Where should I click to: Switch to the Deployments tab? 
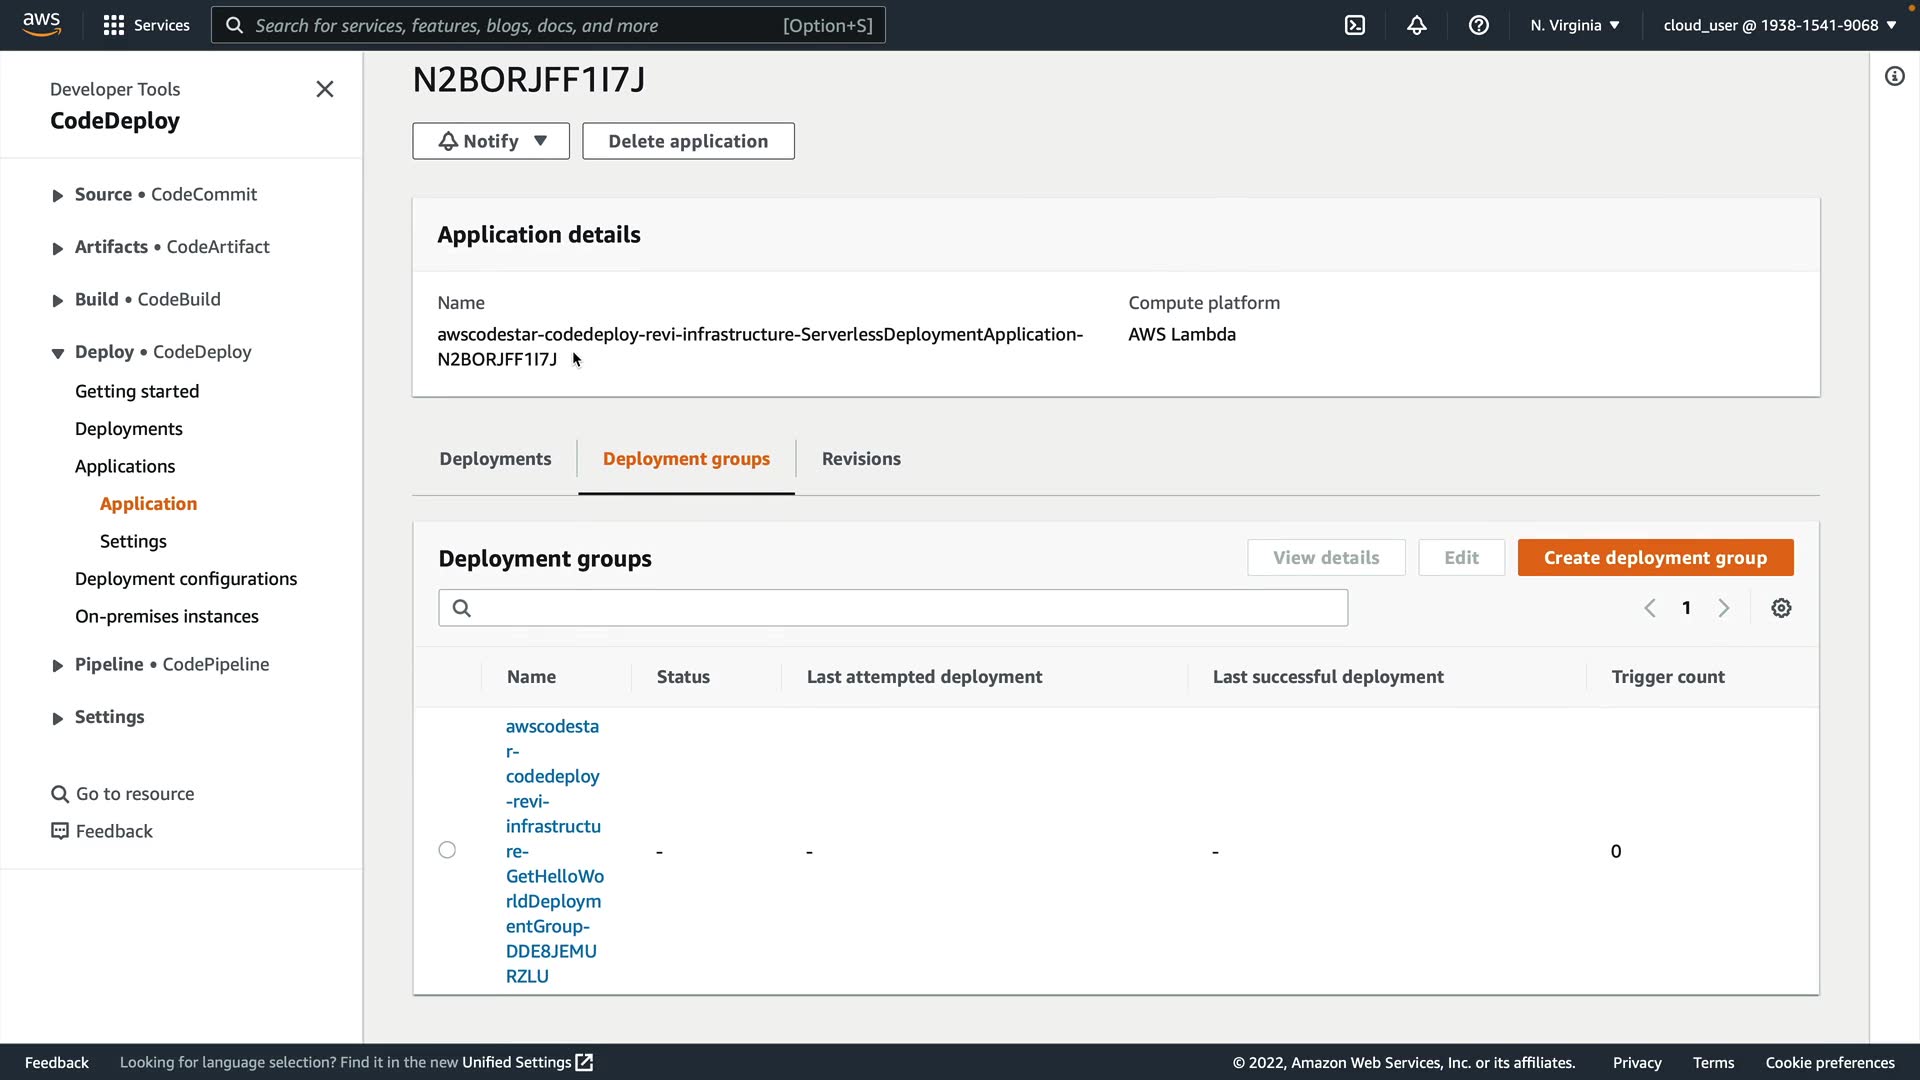click(x=495, y=459)
